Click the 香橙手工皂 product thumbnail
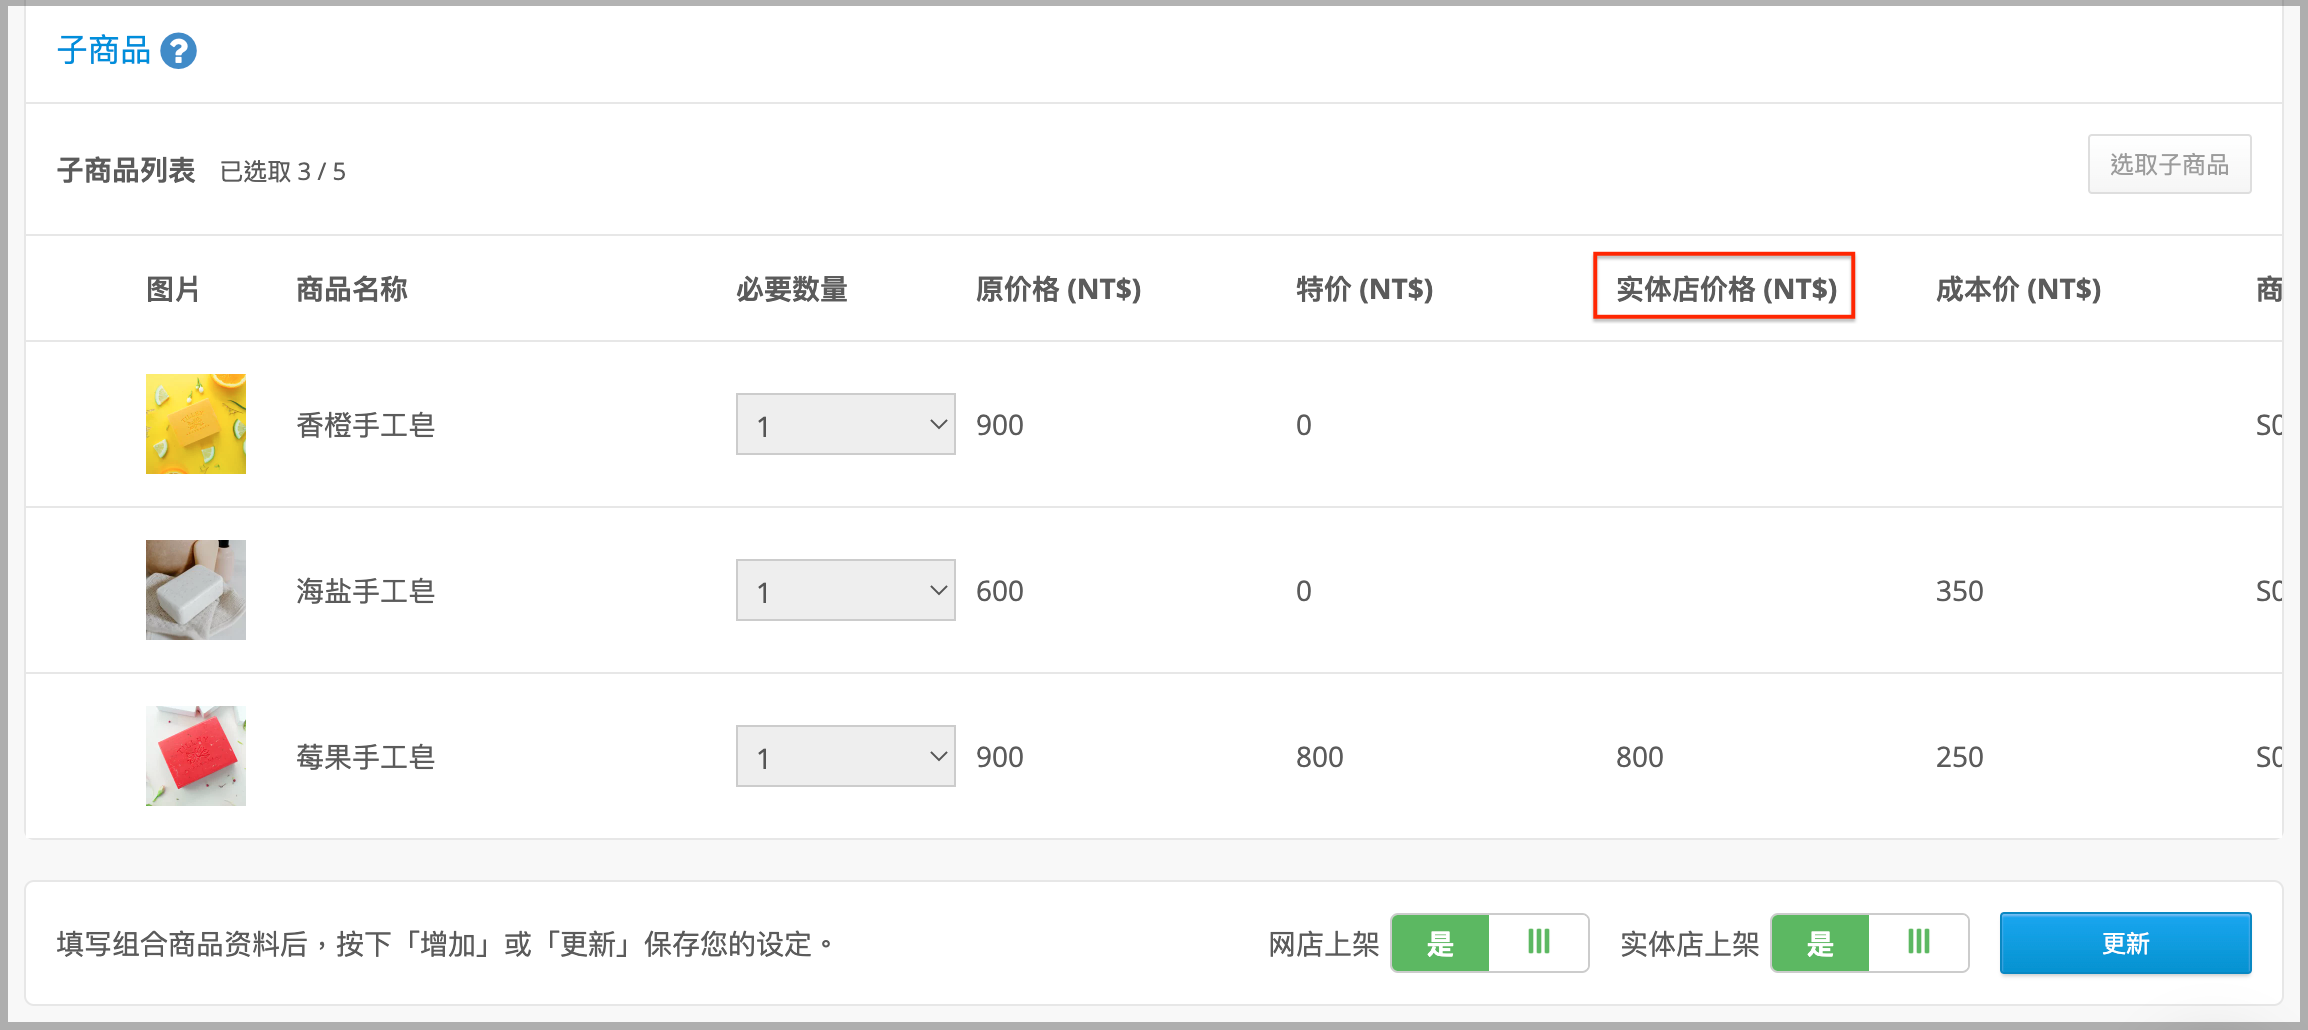The height and width of the screenshot is (1030, 2308). coord(196,424)
